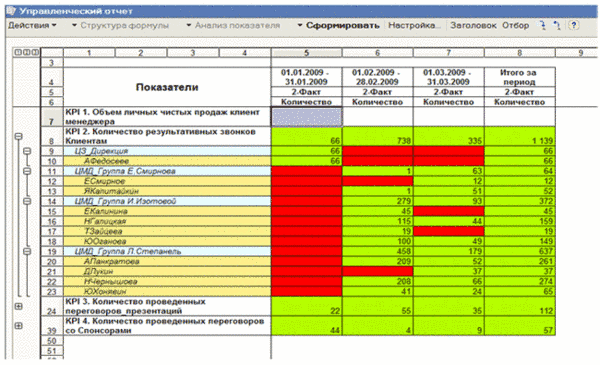Select column header 5

click(x=307, y=53)
